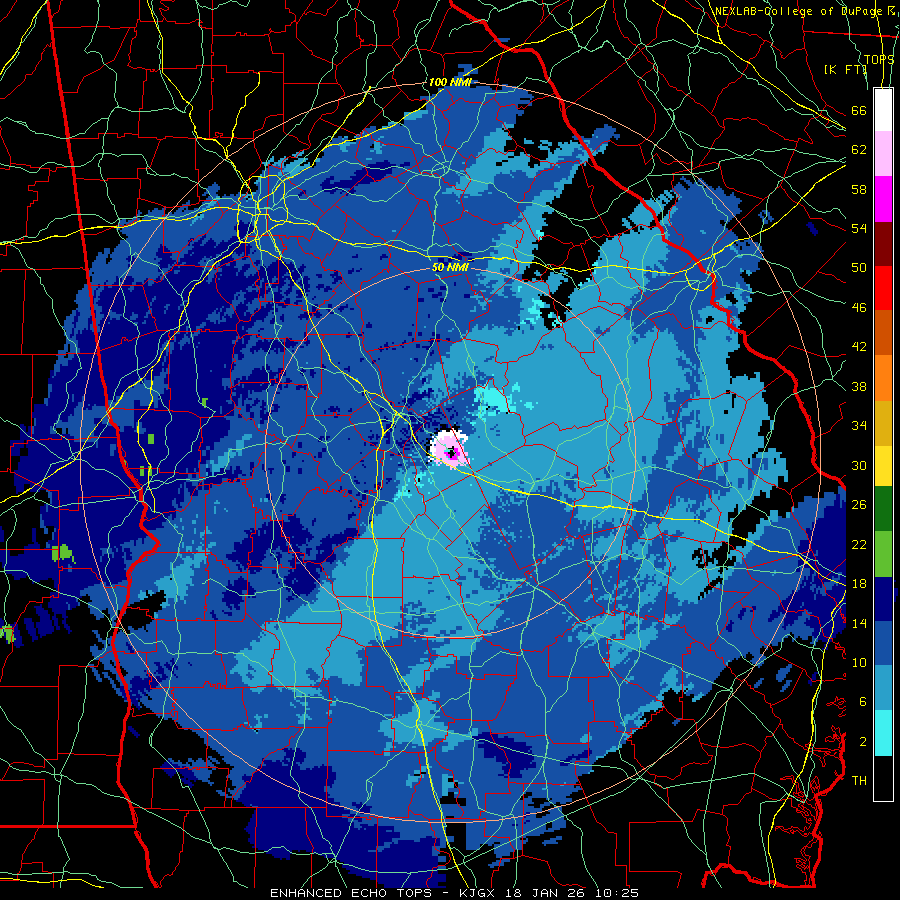This screenshot has width=900, height=900.
Task: Click the 42 legend label
Action: (859, 346)
